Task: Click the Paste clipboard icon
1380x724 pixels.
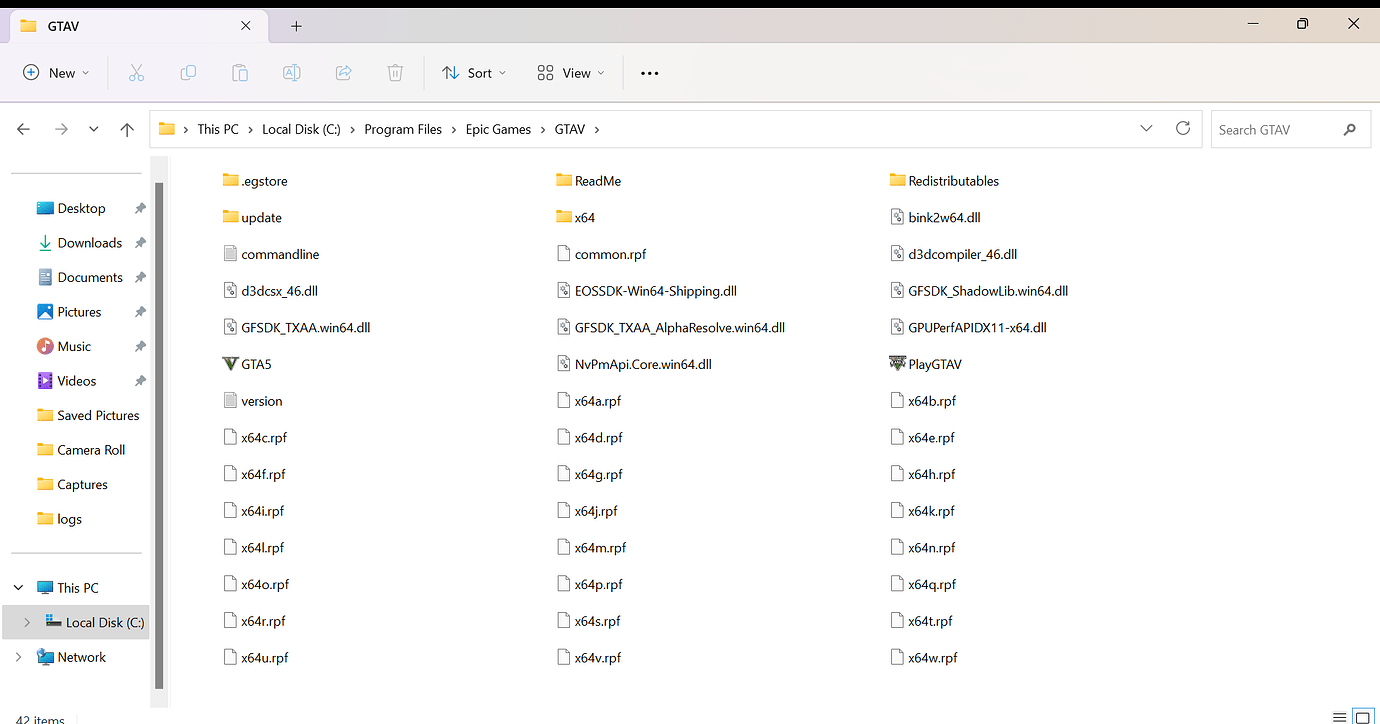Action: point(240,73)
